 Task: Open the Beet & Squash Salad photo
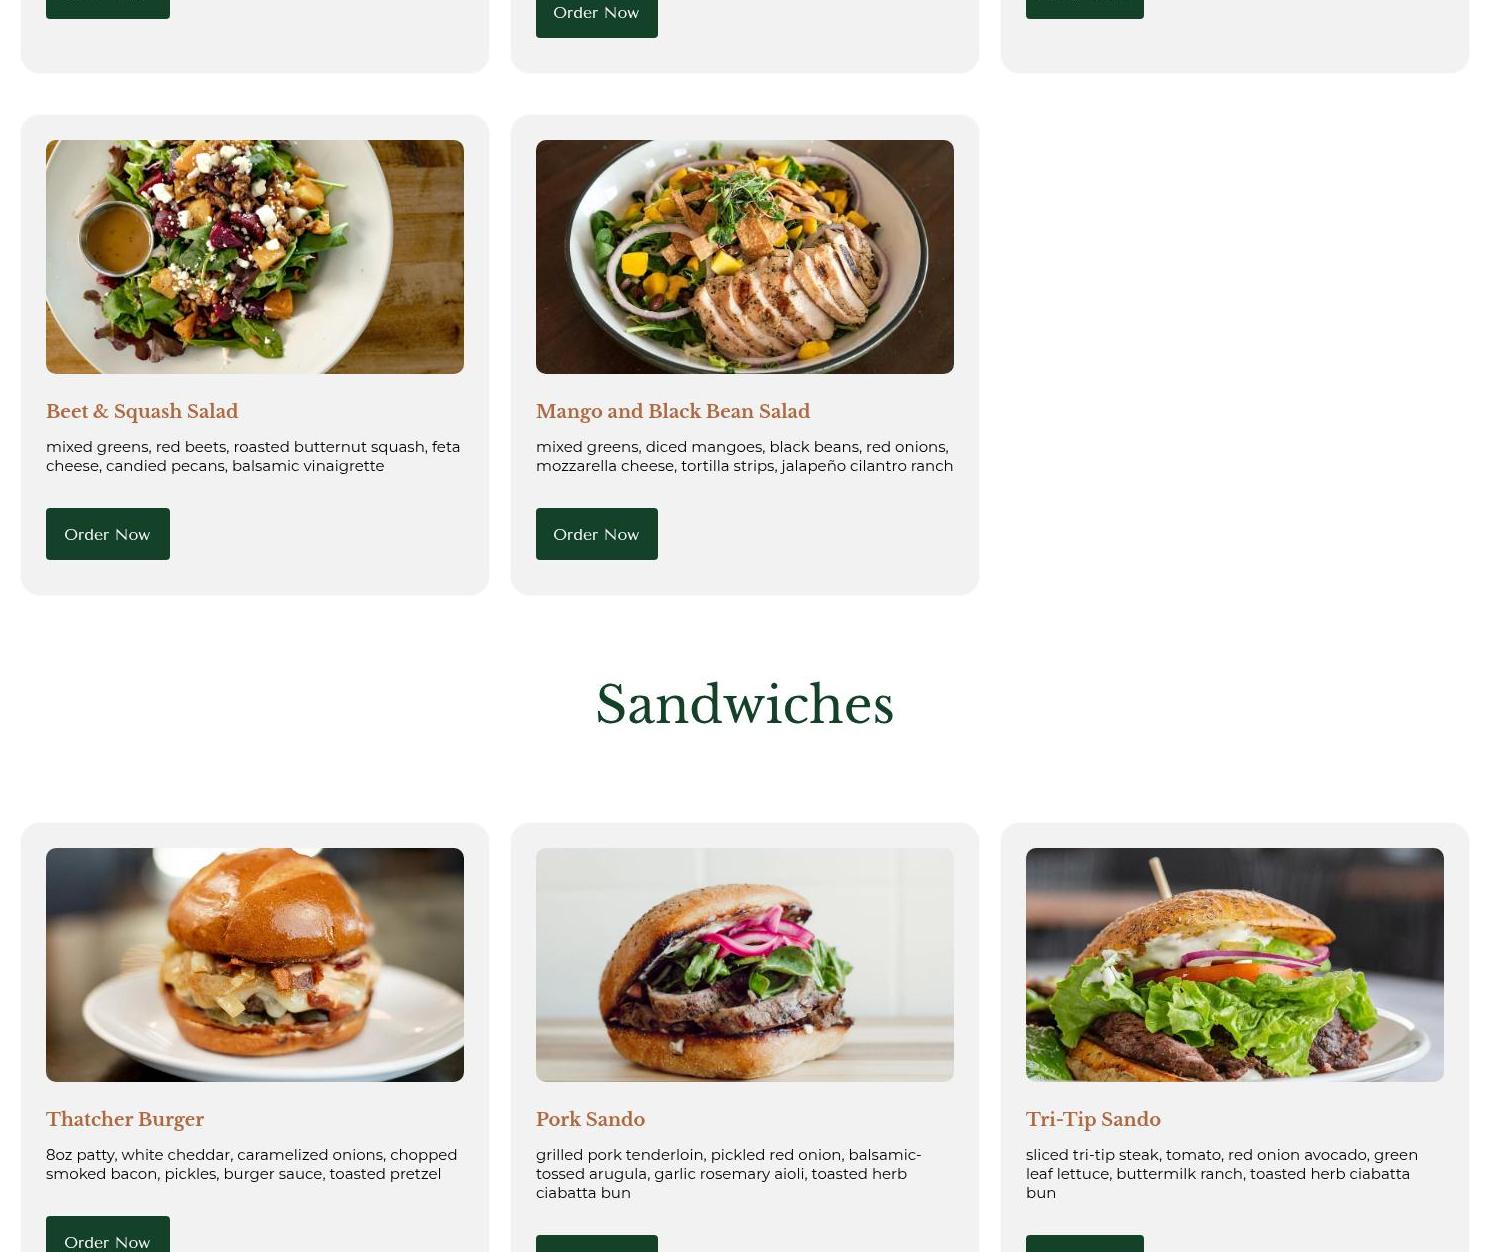pyautogui.click(x=255, y=257)
